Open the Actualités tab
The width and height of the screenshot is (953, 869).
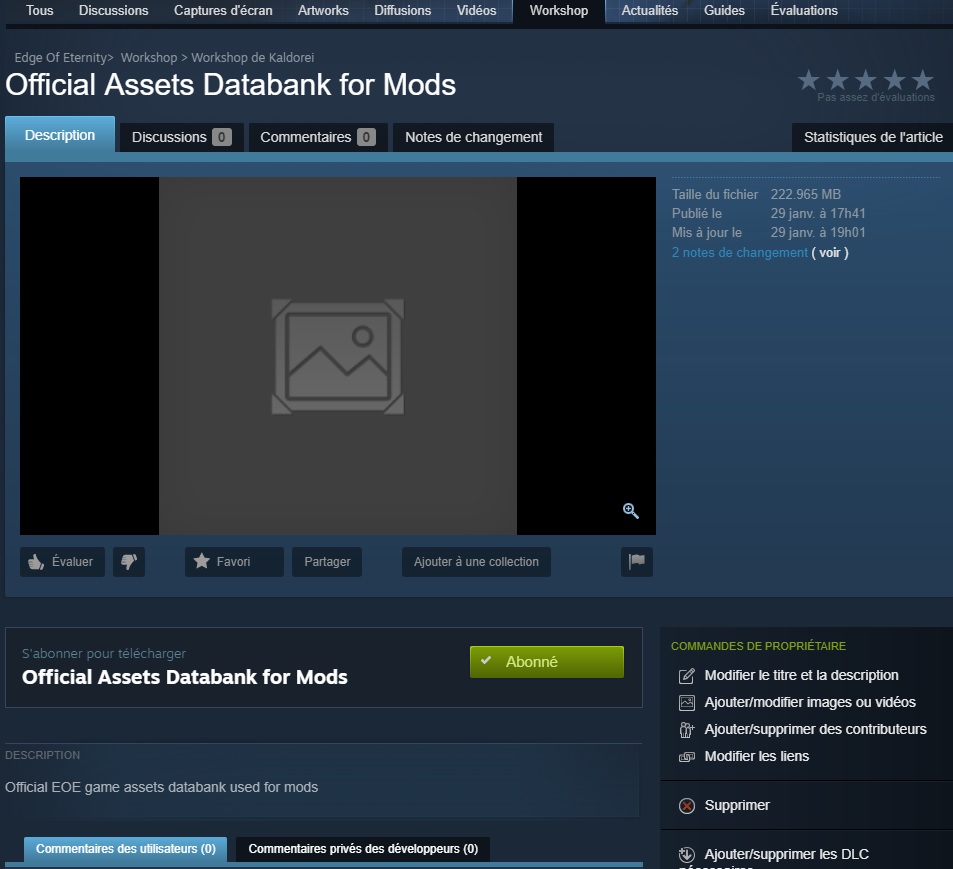tap(650, 10)
